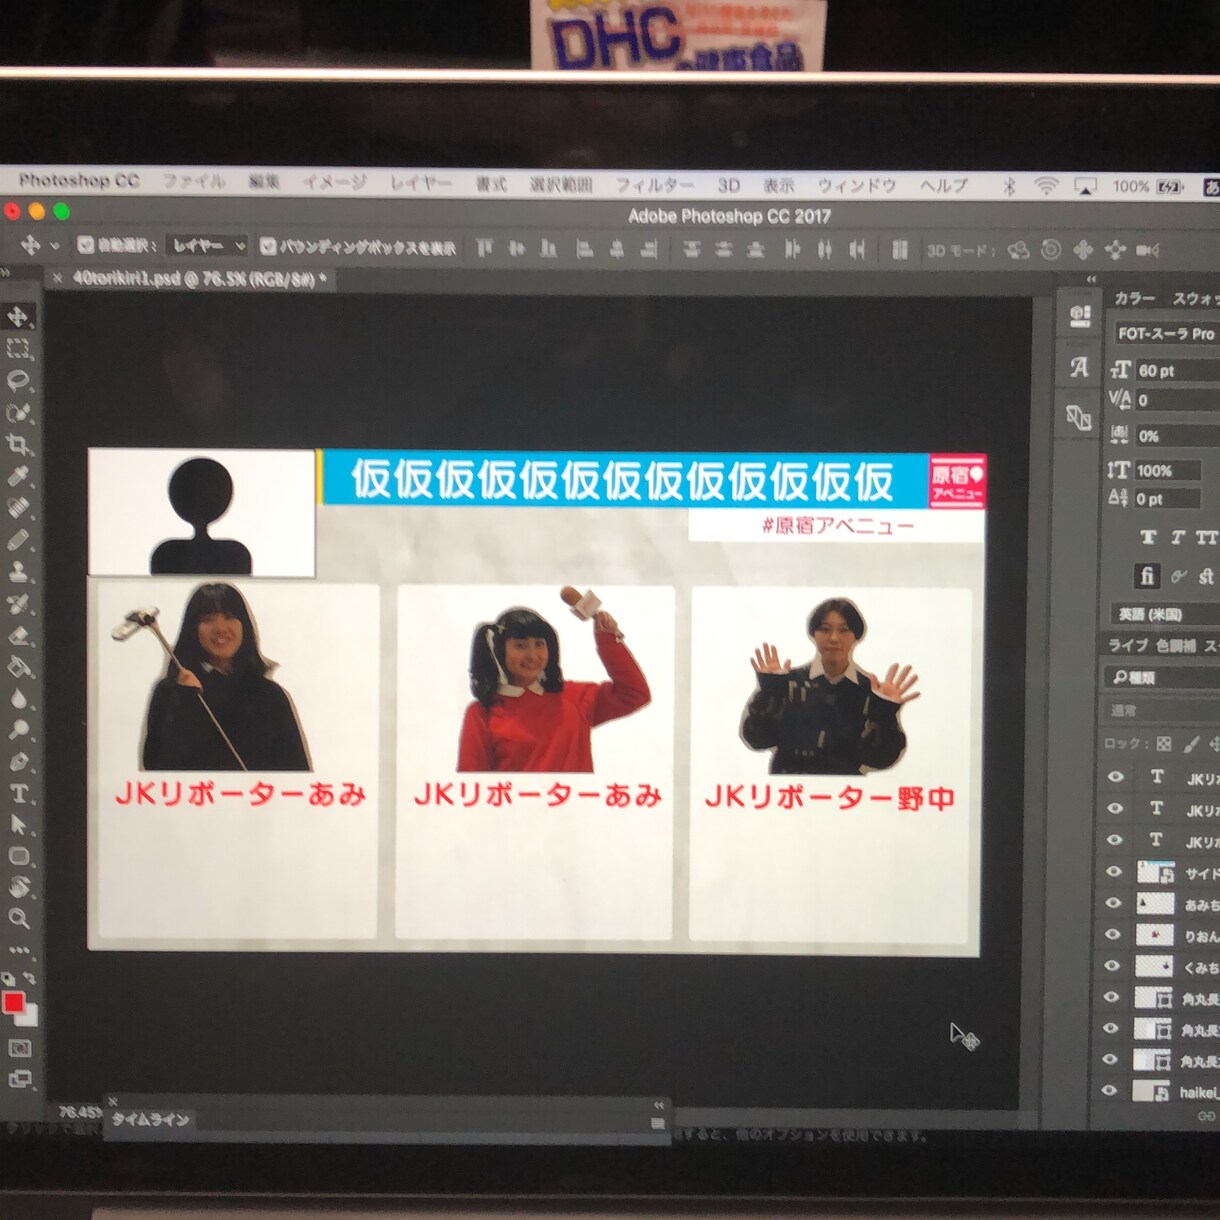Open the 英語 (米国) language dropdown

(x=1164, y=613)
